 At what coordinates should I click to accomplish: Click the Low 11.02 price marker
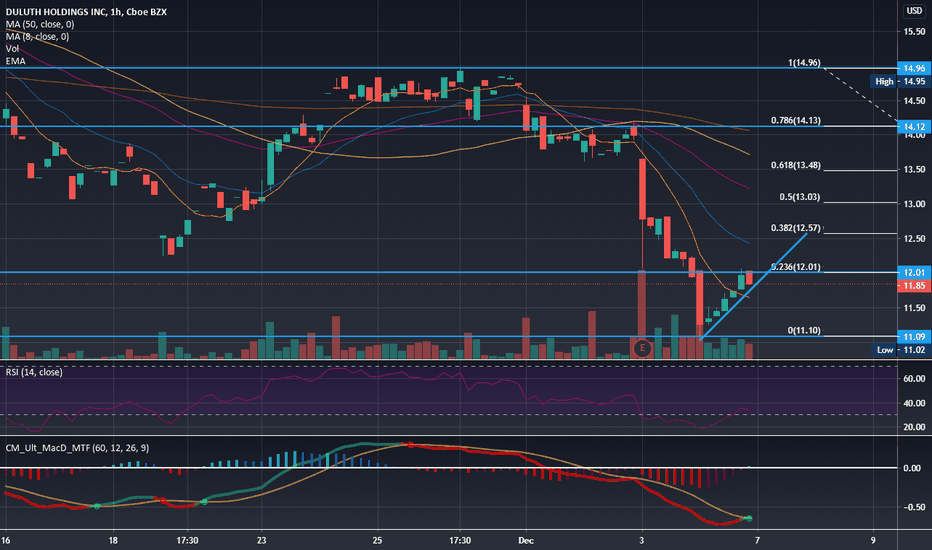pyautogui.click(x=900, y=350)
